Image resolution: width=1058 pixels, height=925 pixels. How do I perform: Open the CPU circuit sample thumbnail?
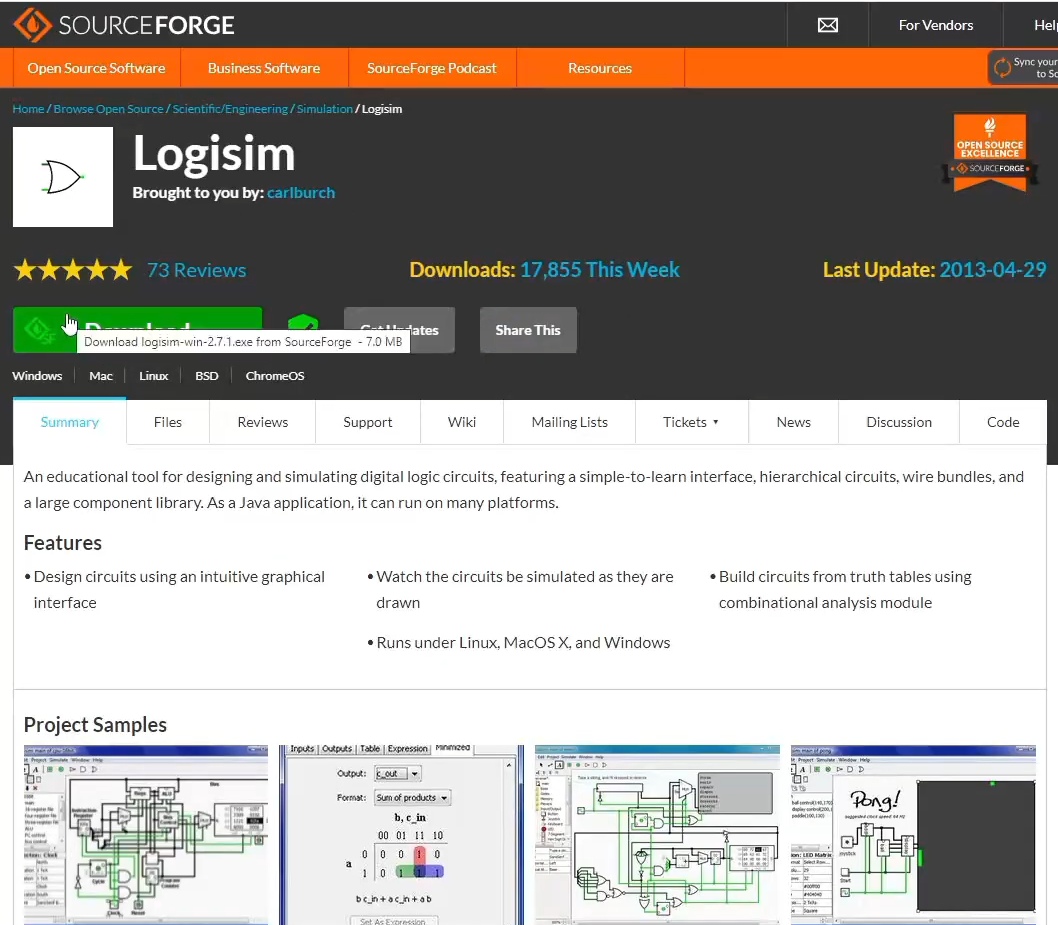point(146,835)
